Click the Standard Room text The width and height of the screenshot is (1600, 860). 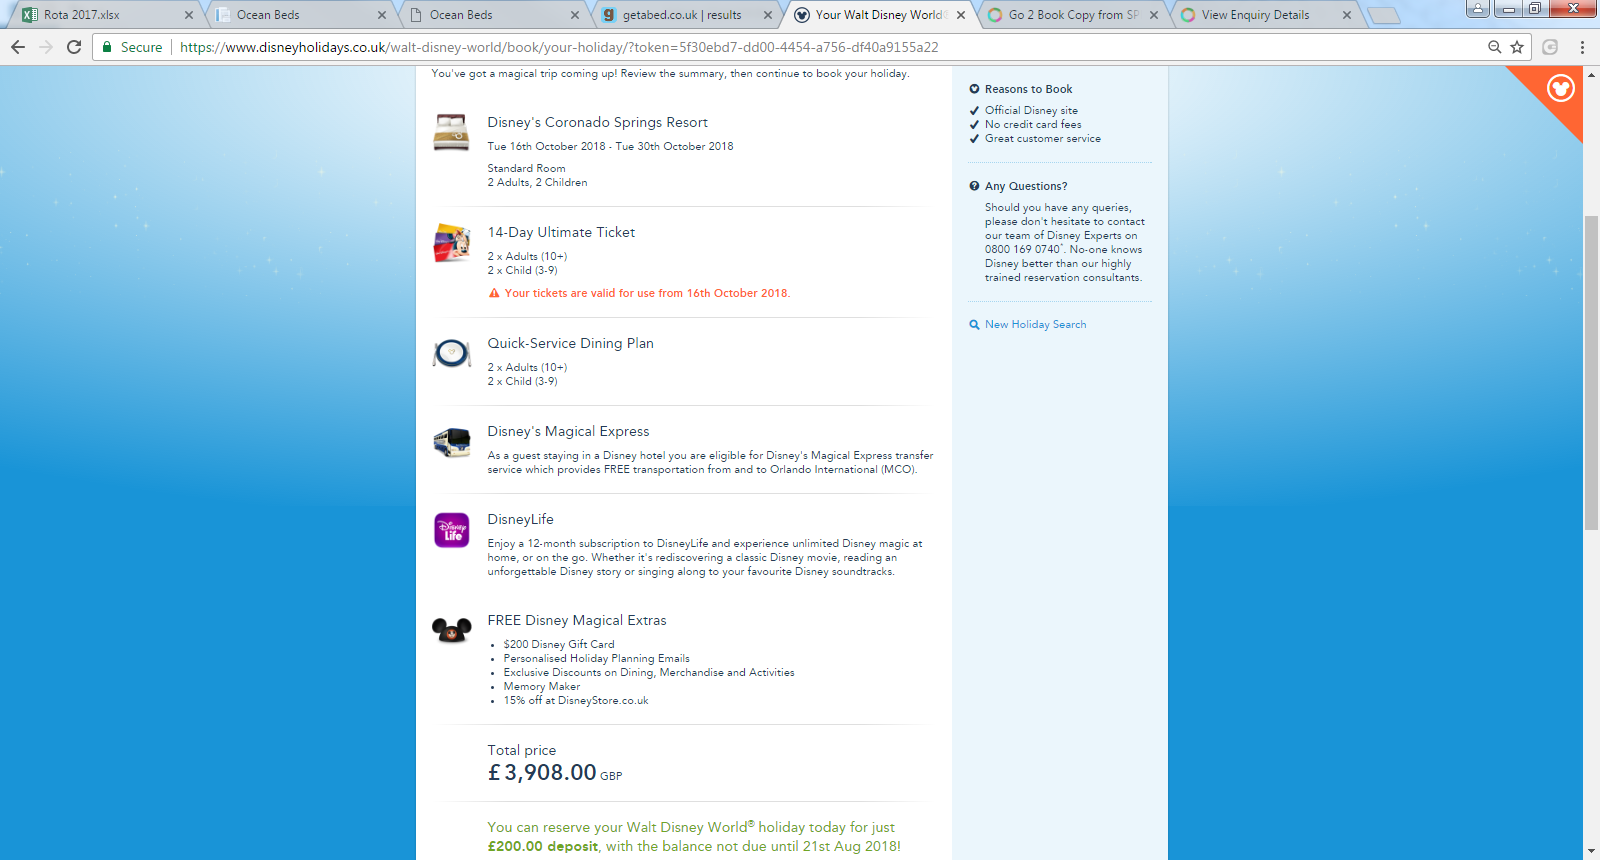[x=526, y=168]
